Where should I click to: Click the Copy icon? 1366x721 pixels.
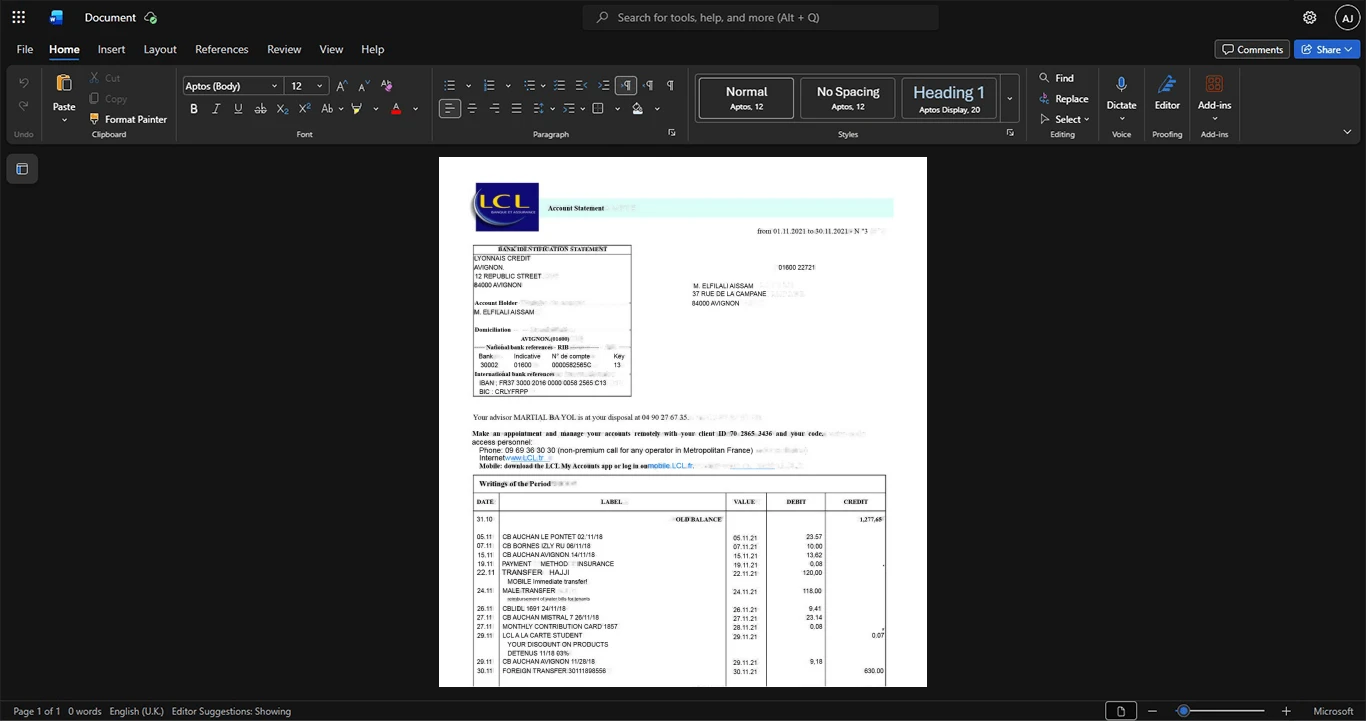pyautogui.click(x=95, y=98)
